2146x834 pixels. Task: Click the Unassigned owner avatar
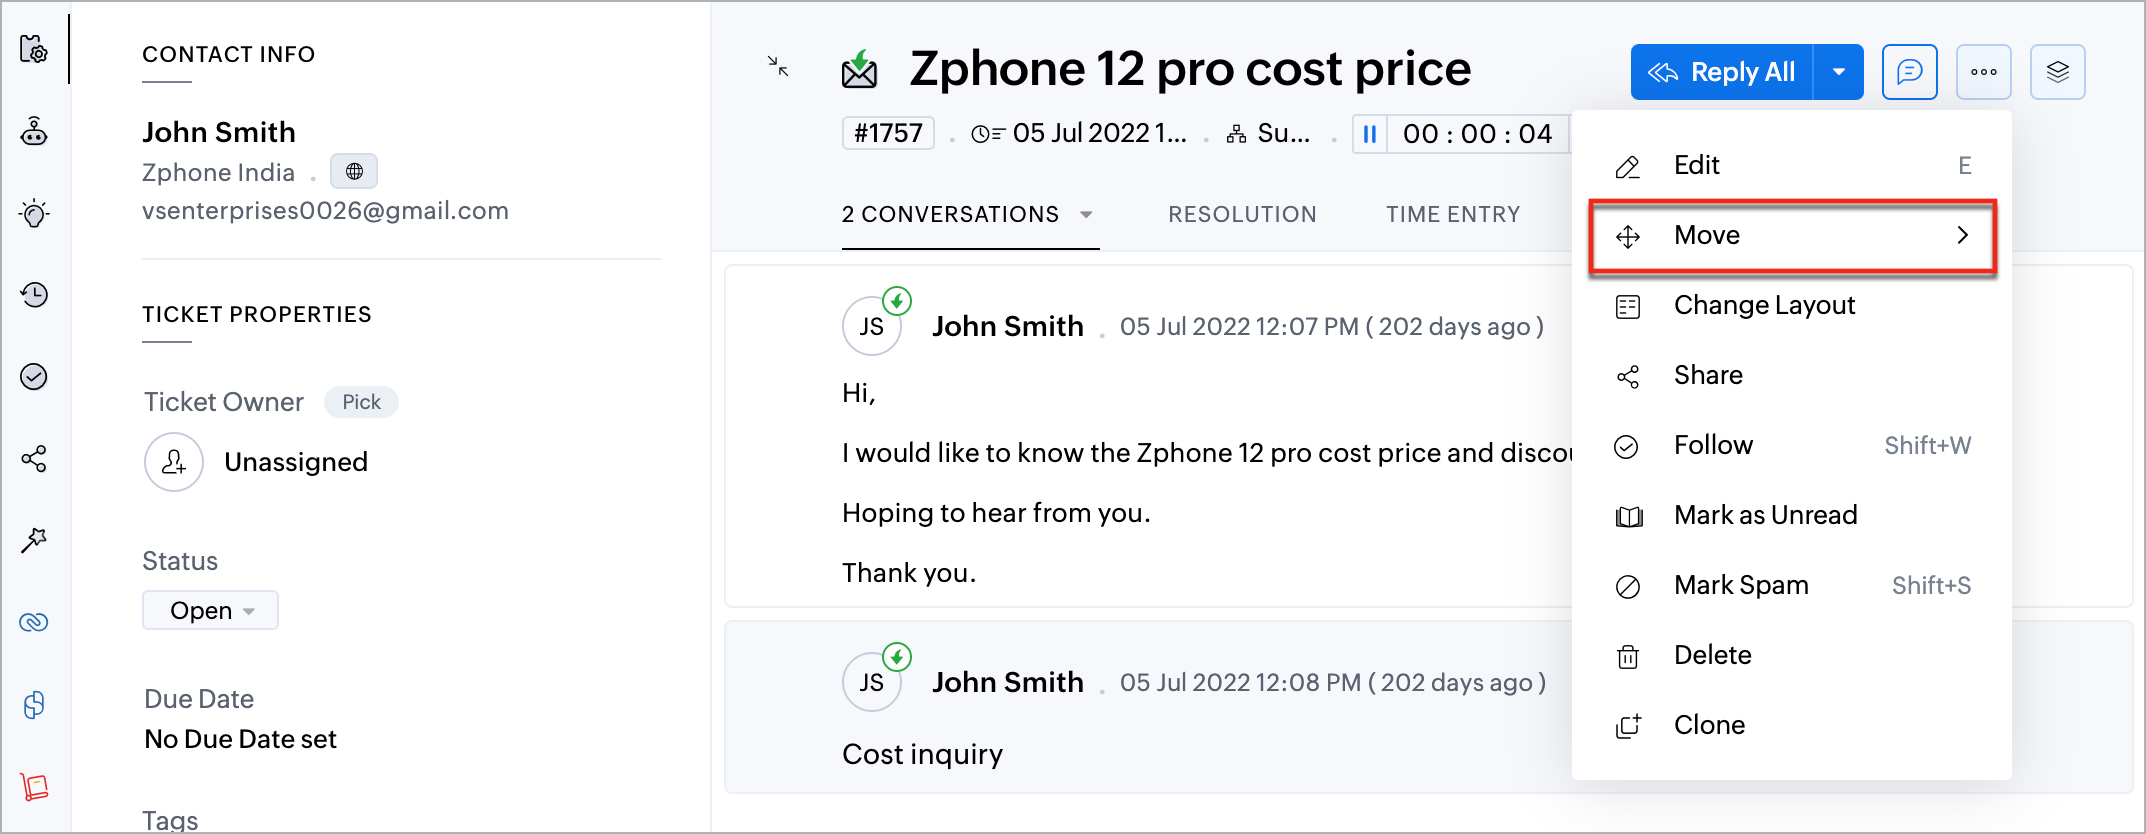(x=174, y=462)
